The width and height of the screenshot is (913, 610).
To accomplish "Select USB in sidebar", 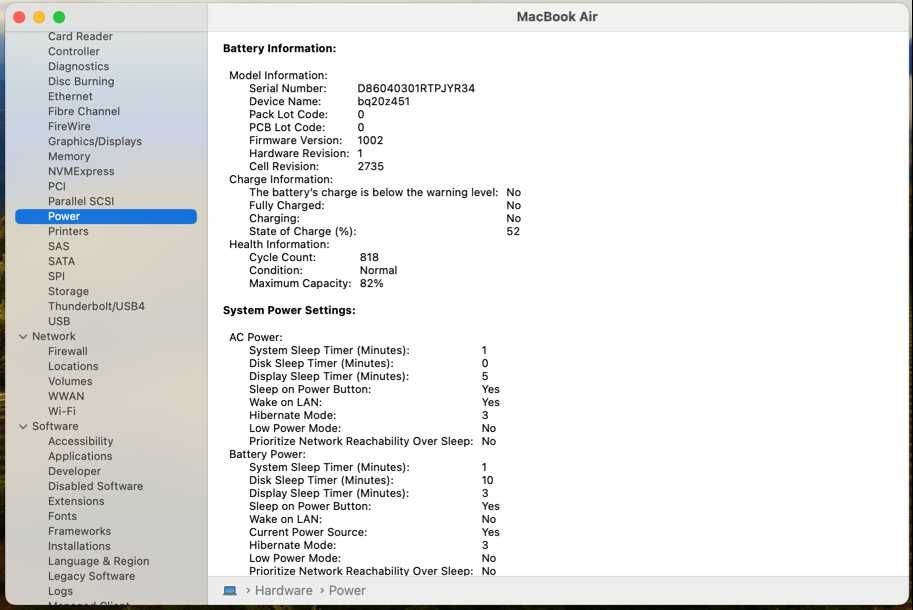I will pos(59,321).
